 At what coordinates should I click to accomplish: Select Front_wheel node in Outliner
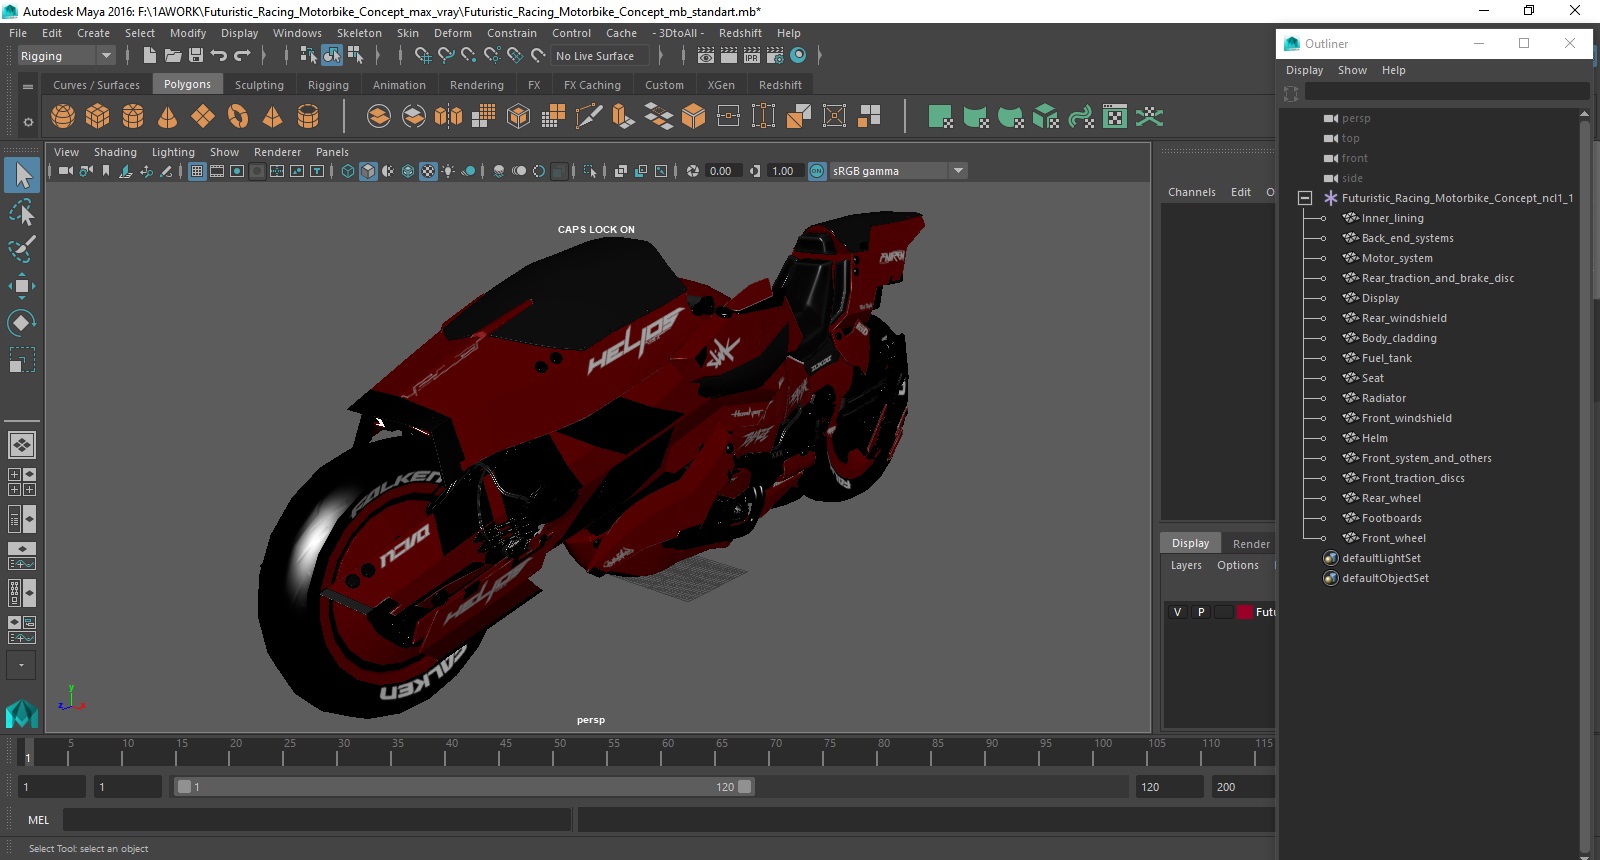(x=1393, y=538)
